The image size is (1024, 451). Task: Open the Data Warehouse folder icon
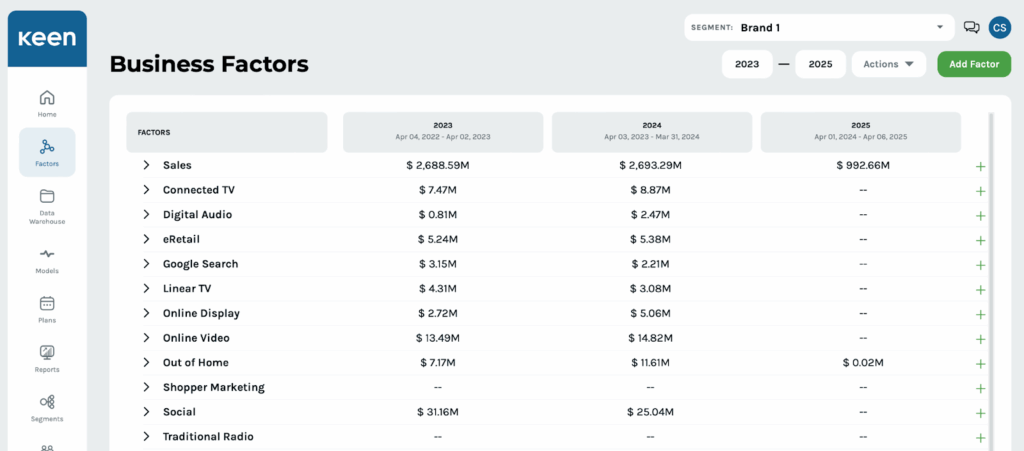tap(47, 196)
